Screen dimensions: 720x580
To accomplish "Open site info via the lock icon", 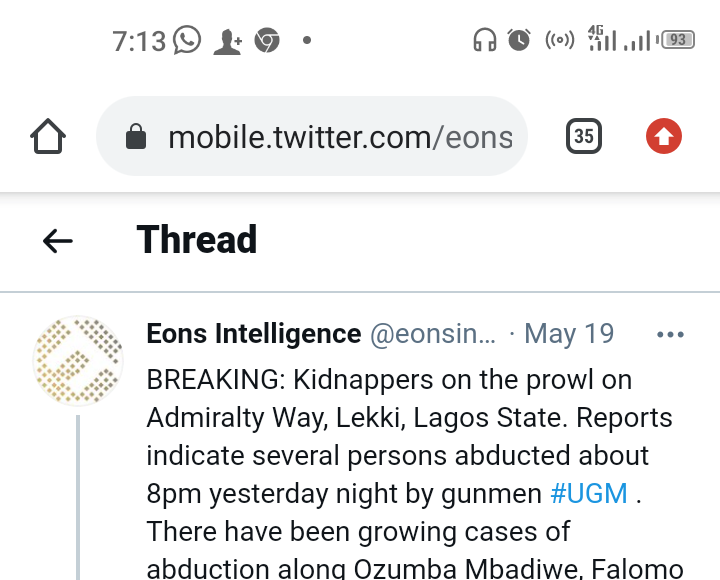I will click(x=136, y=137).
